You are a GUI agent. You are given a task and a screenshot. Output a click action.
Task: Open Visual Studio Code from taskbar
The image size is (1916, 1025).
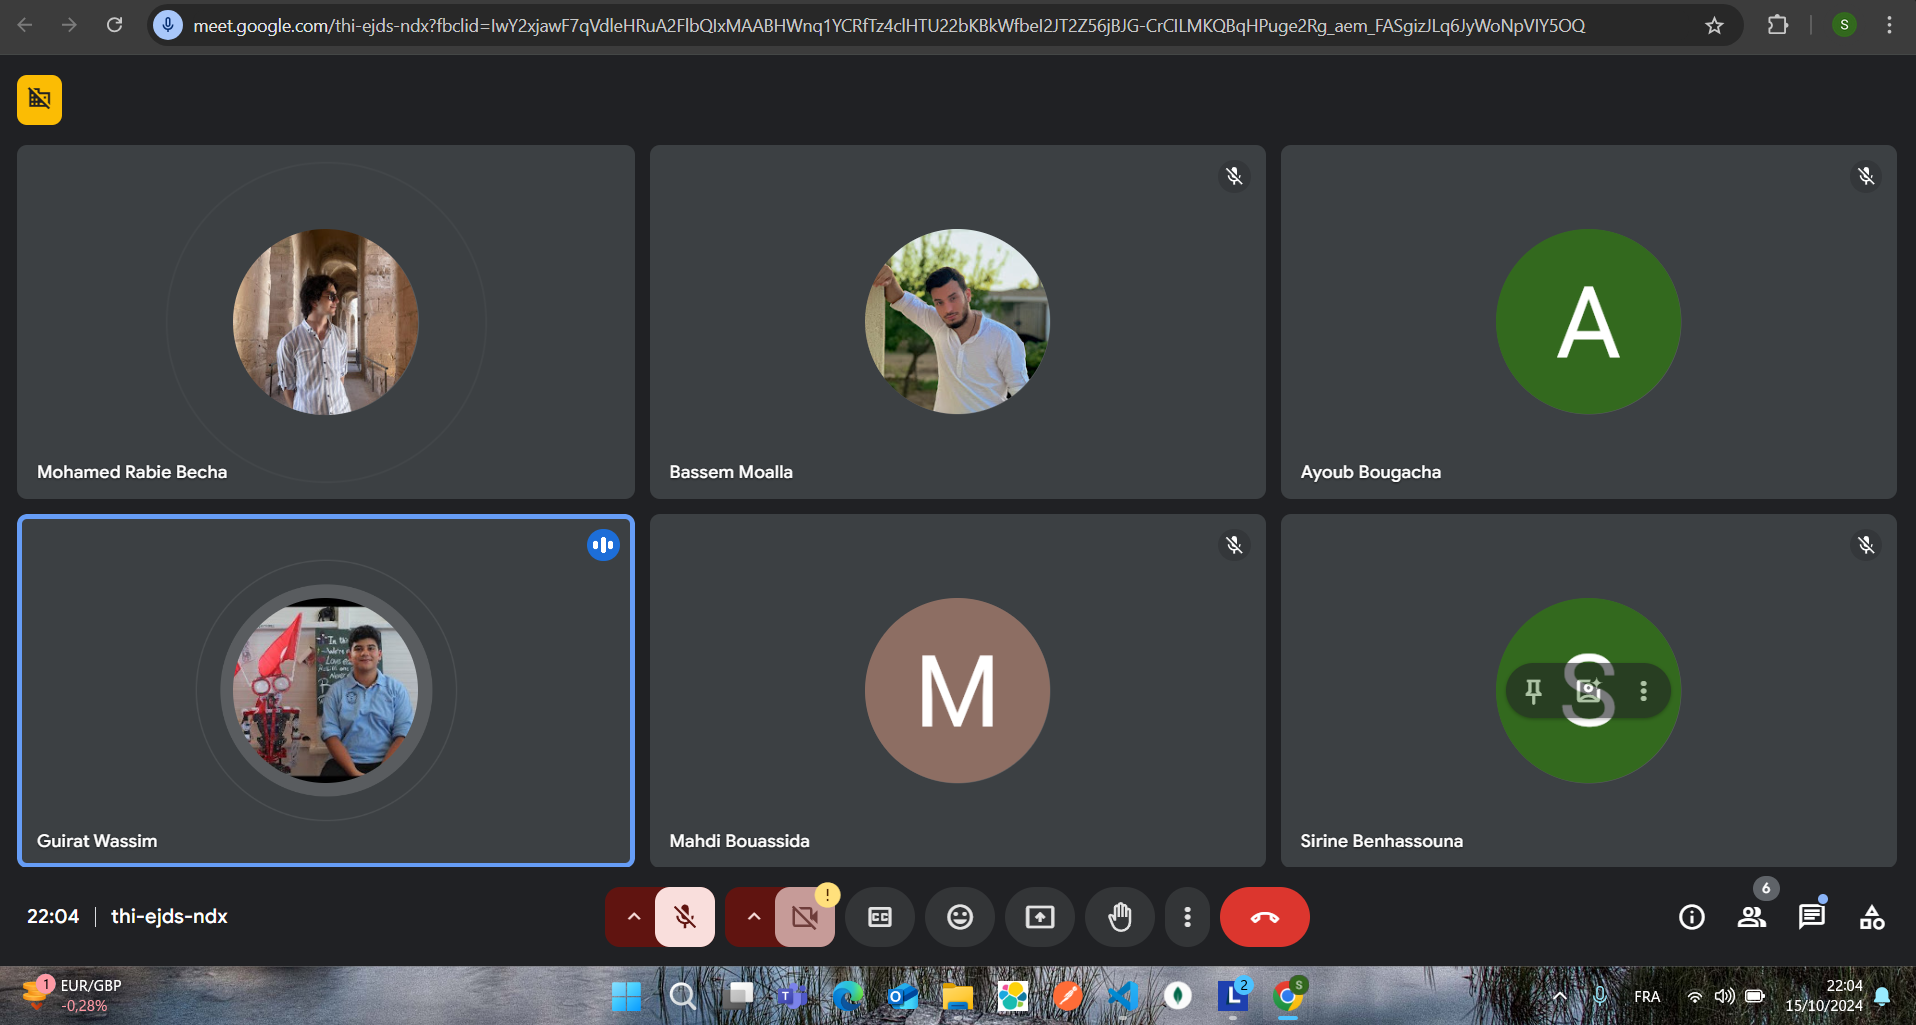(x=1122, y=996)
